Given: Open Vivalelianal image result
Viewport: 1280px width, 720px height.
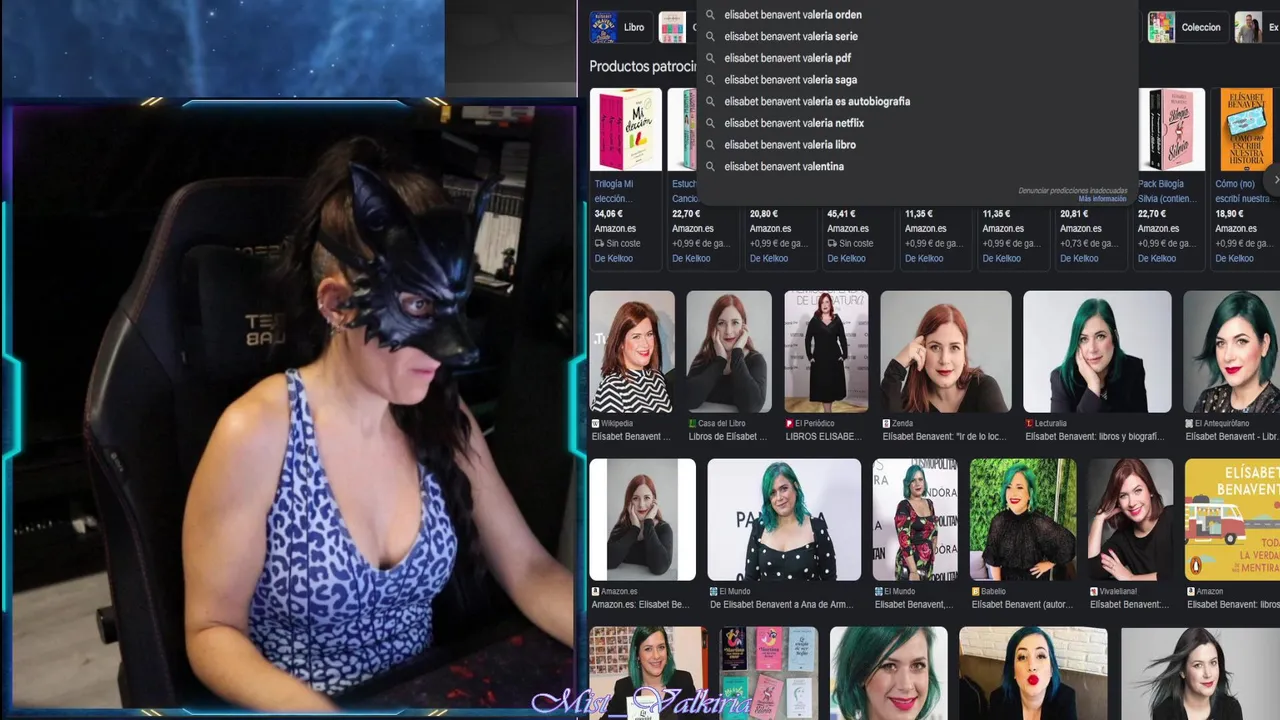Looking at the screenshot, I should 1130,520.
